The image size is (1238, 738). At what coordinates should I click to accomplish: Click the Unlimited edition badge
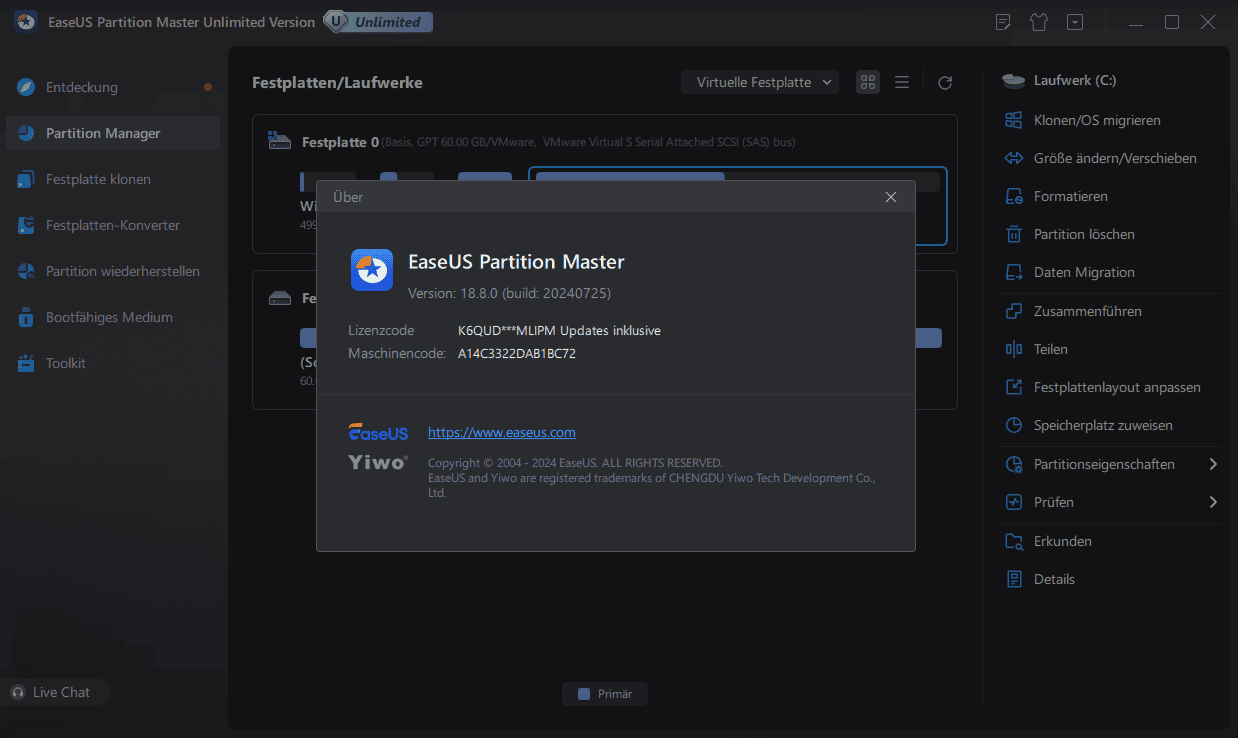pyautogui.click(x=379, y=22)
